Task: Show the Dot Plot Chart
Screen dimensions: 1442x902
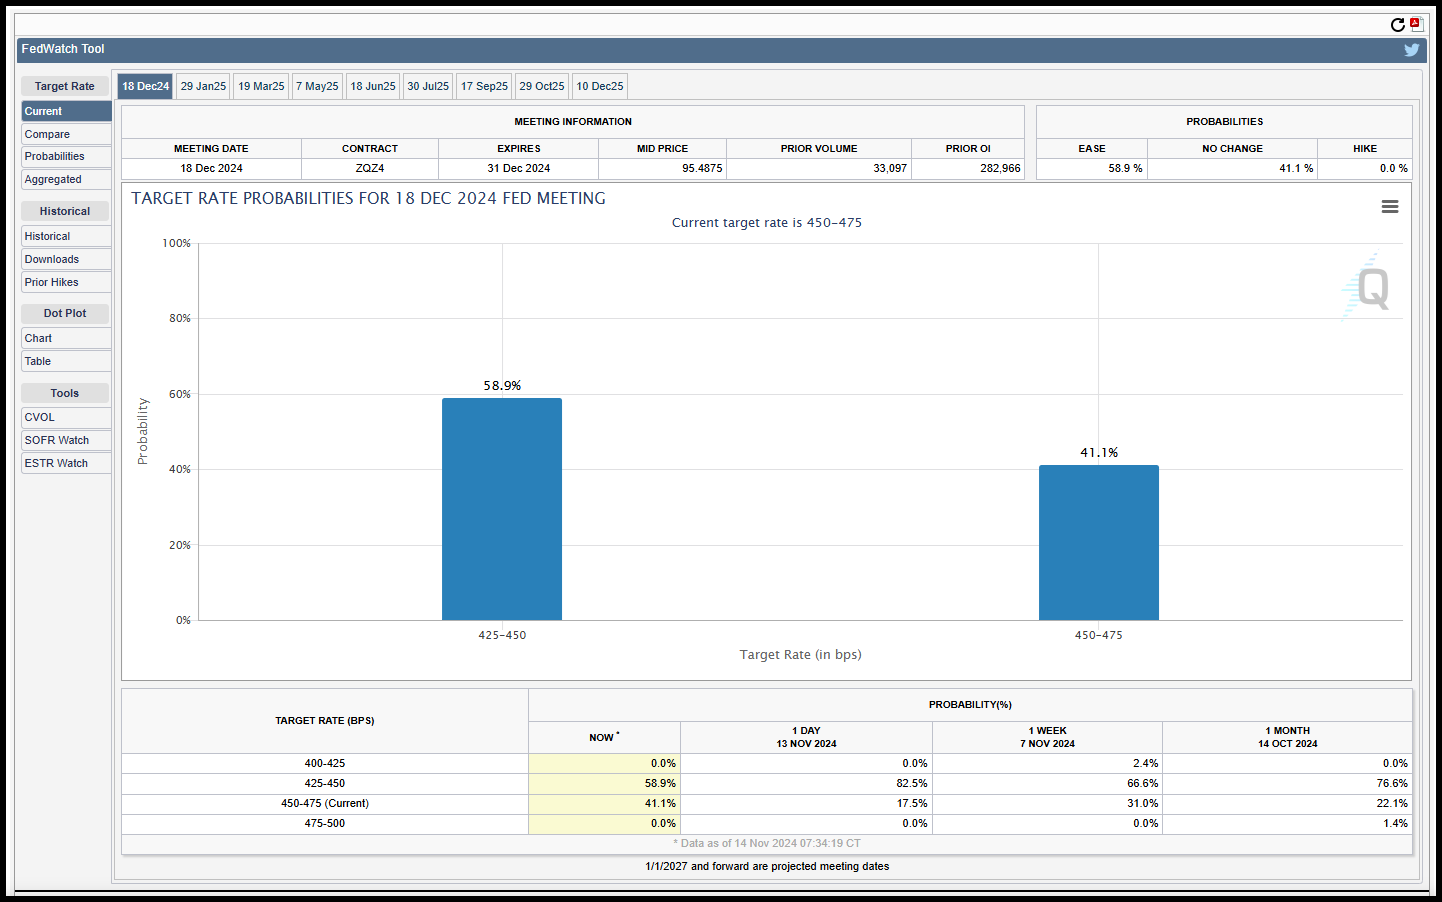Action: (x=66, y=338)
